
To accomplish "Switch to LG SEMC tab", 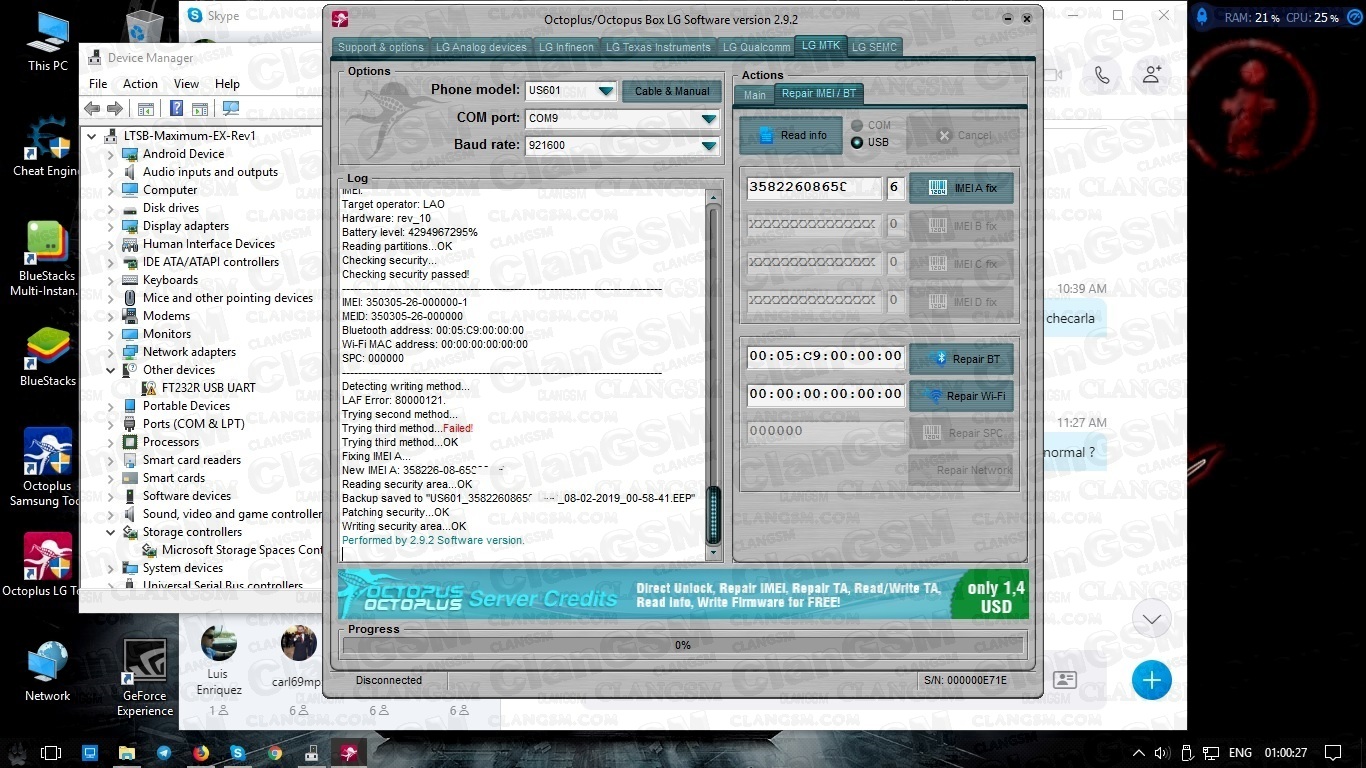I will [x=875, y=47].
